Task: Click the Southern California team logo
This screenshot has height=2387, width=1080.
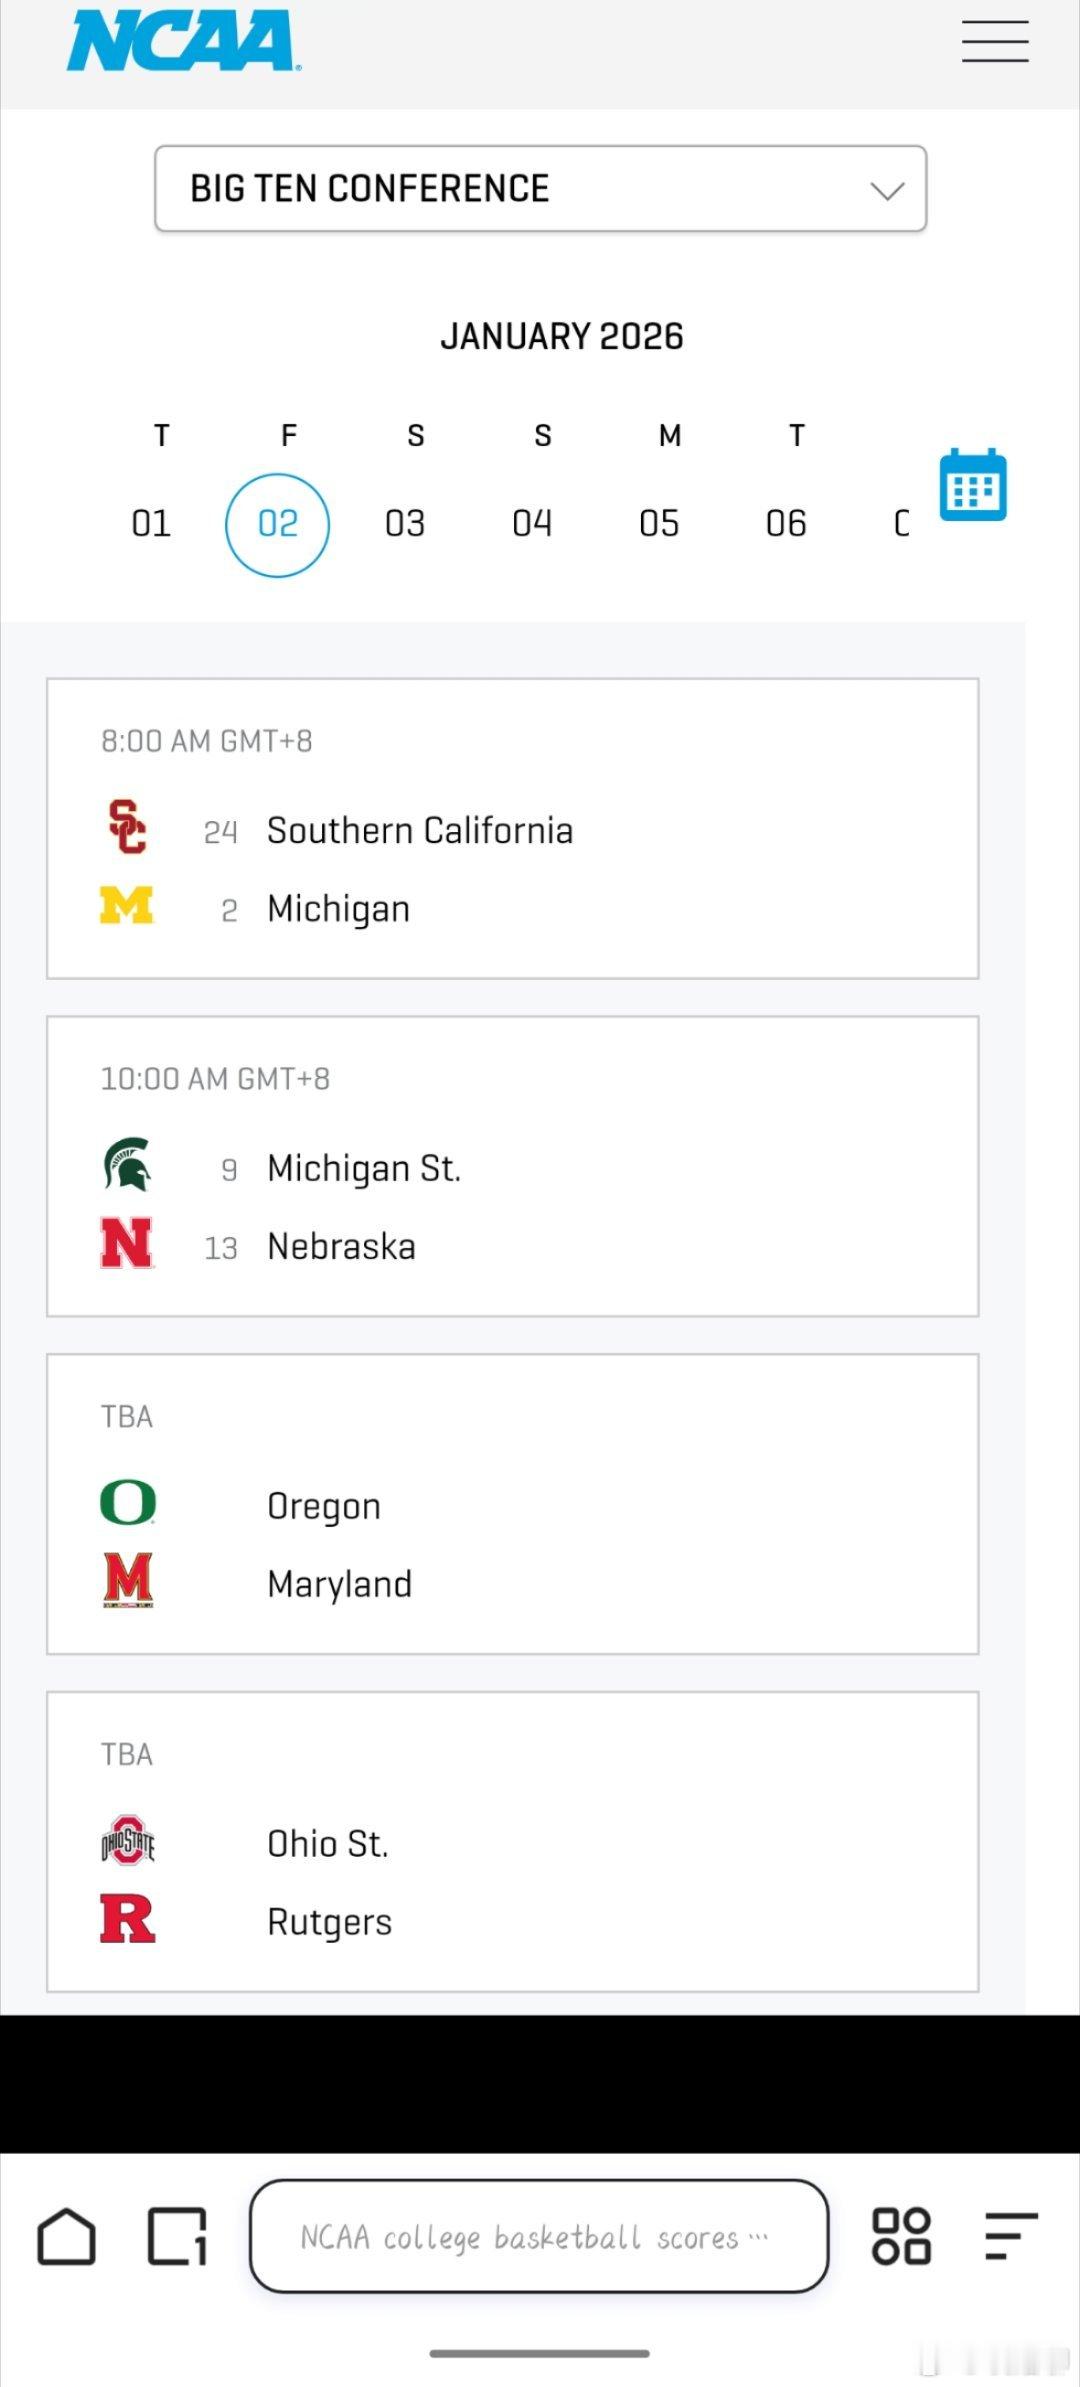Action: point(127,827)
